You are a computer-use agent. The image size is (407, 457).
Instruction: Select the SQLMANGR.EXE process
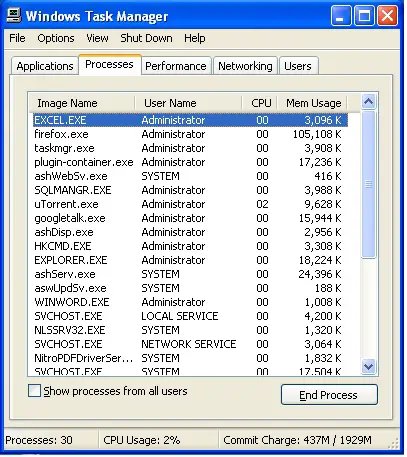coord(190,190)
